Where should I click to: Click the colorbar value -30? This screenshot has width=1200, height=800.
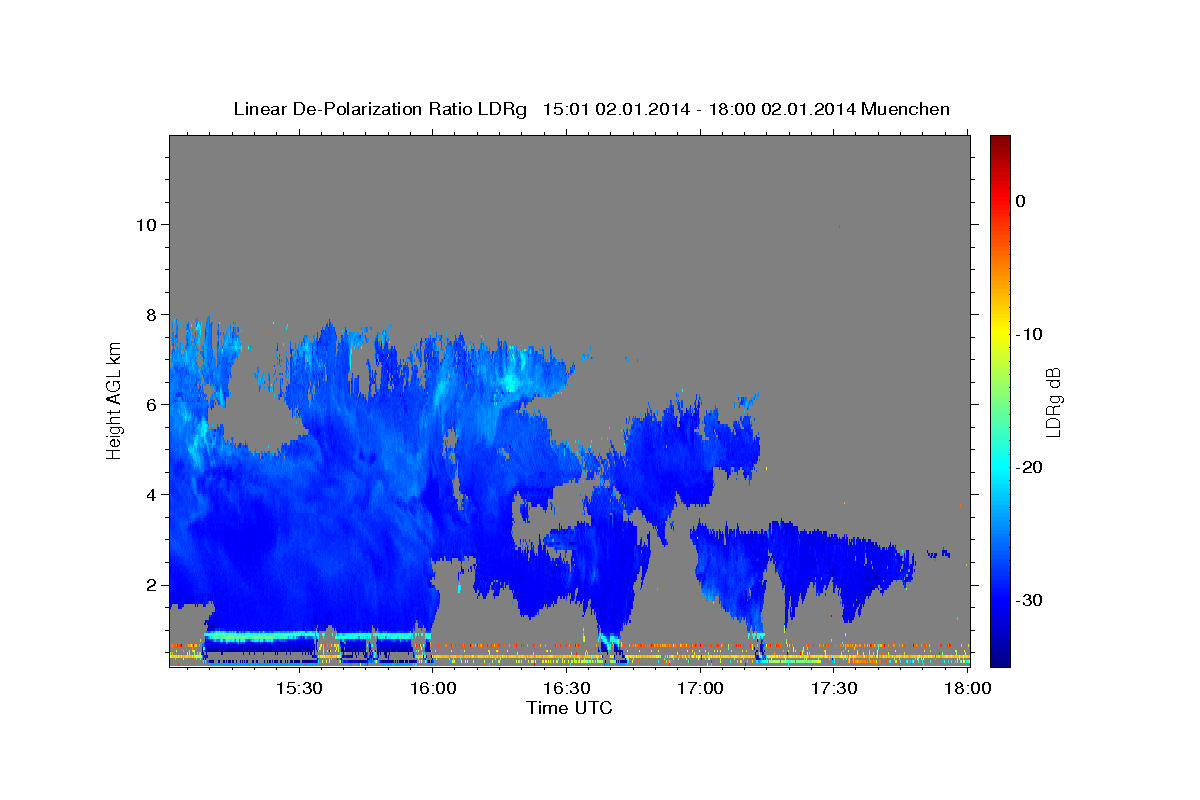(1030, 600)
